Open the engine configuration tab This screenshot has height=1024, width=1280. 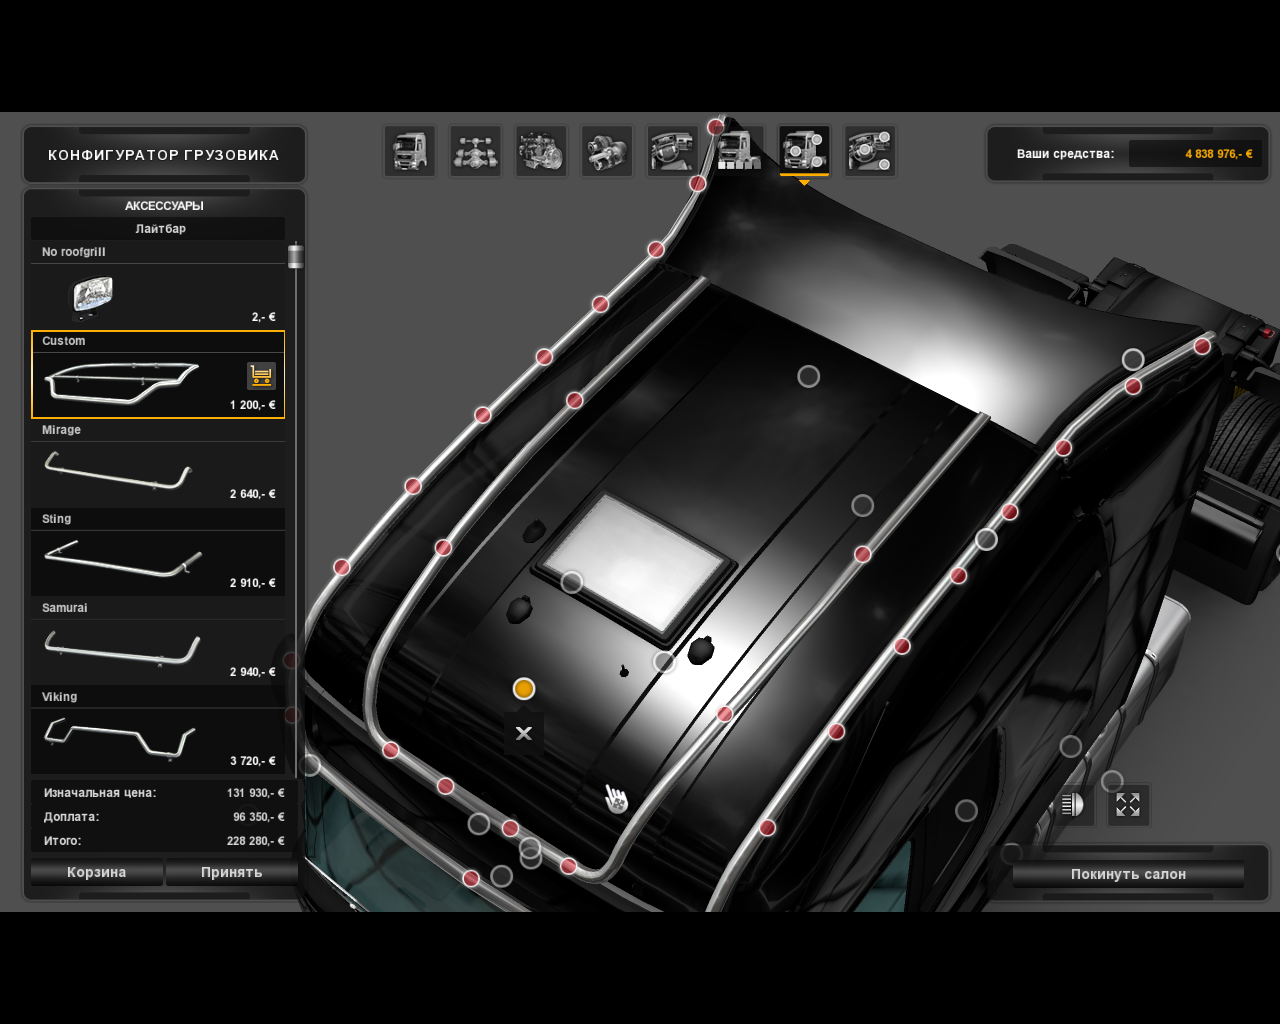pyautogui.click(x=541, y=151)
